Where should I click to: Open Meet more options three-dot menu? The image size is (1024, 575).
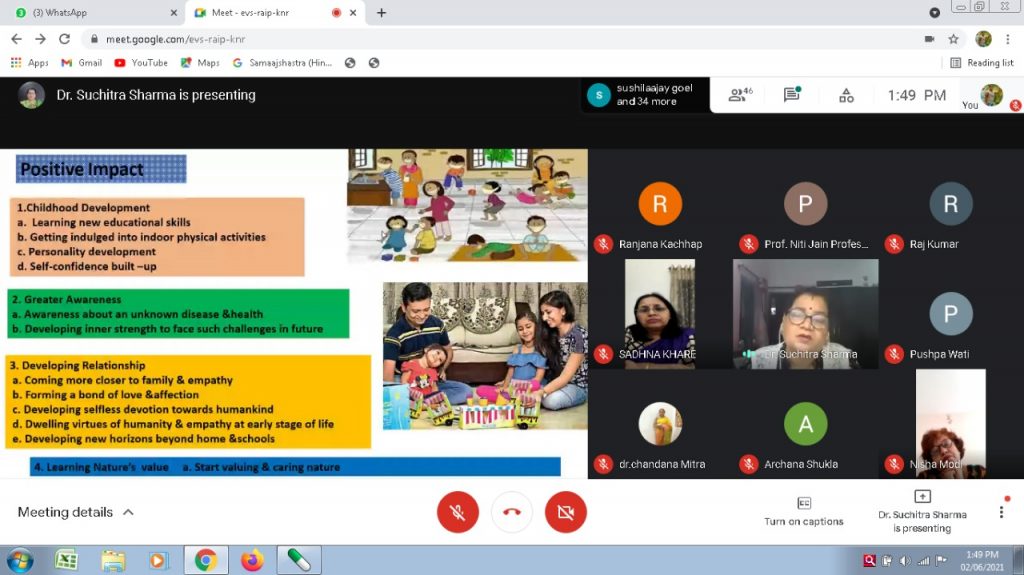1001,512
